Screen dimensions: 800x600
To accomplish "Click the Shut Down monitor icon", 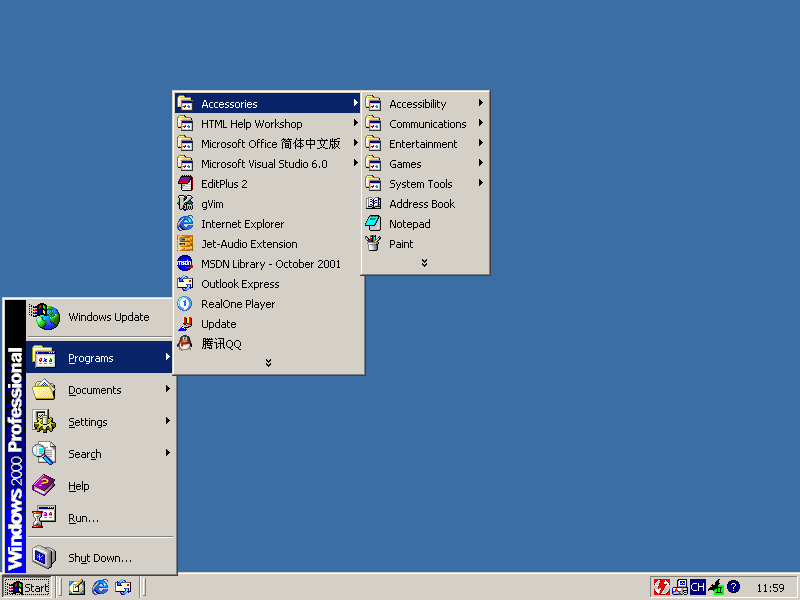I will tap(44, 557).
